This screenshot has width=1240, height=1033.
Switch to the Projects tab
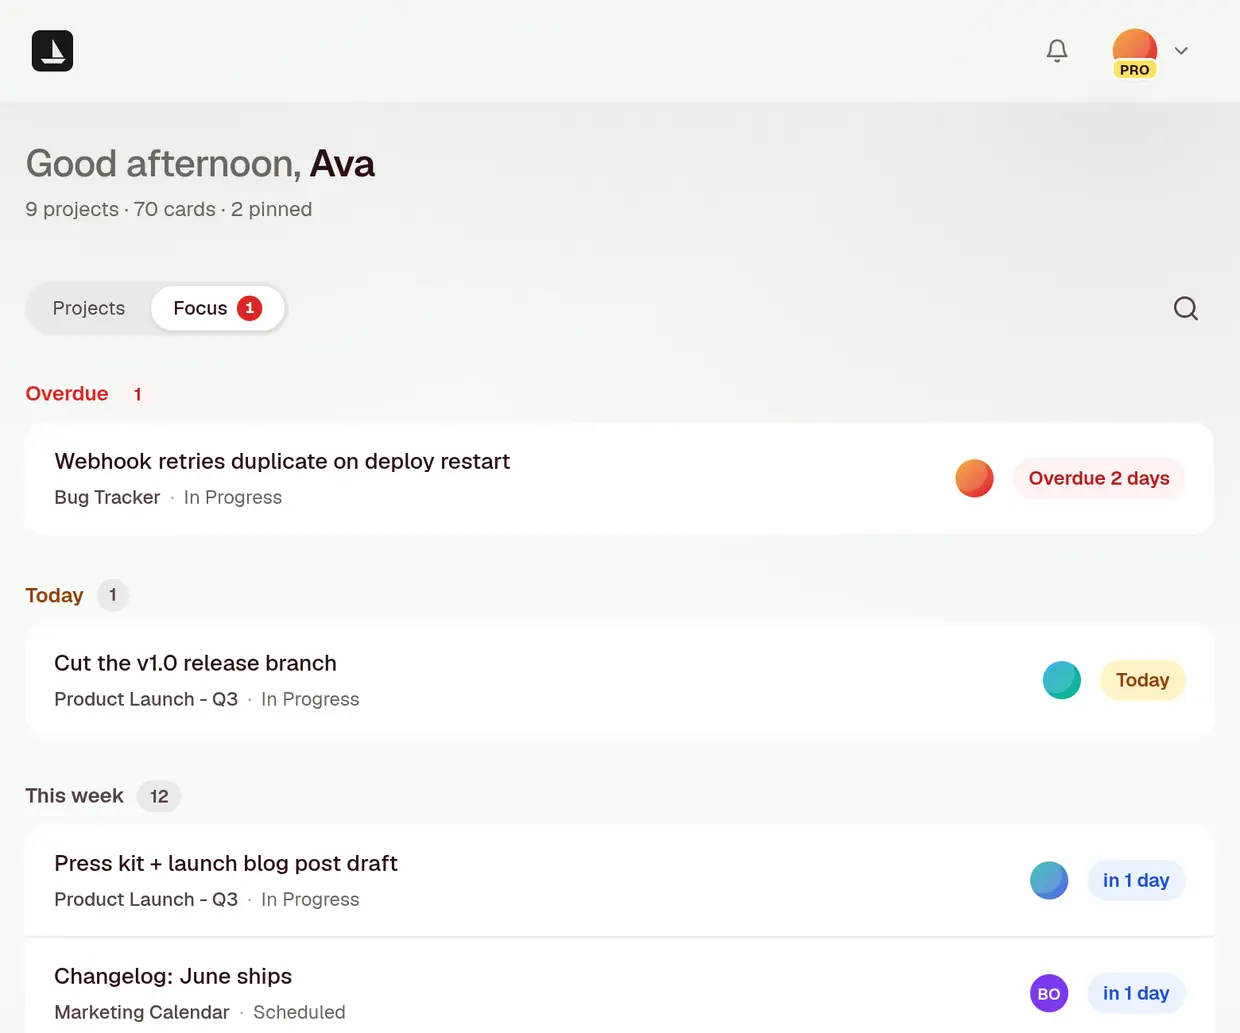89,308
